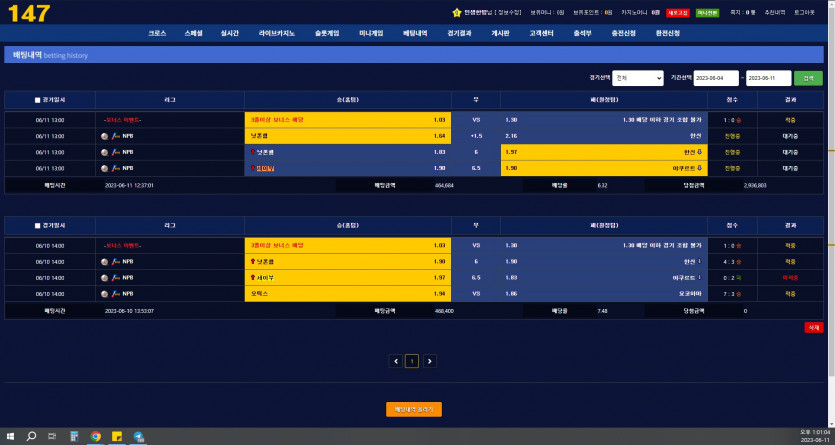The image size is (835, 445).
Task: Go to previous page with left arrow
Action: (x=396, y=361)
